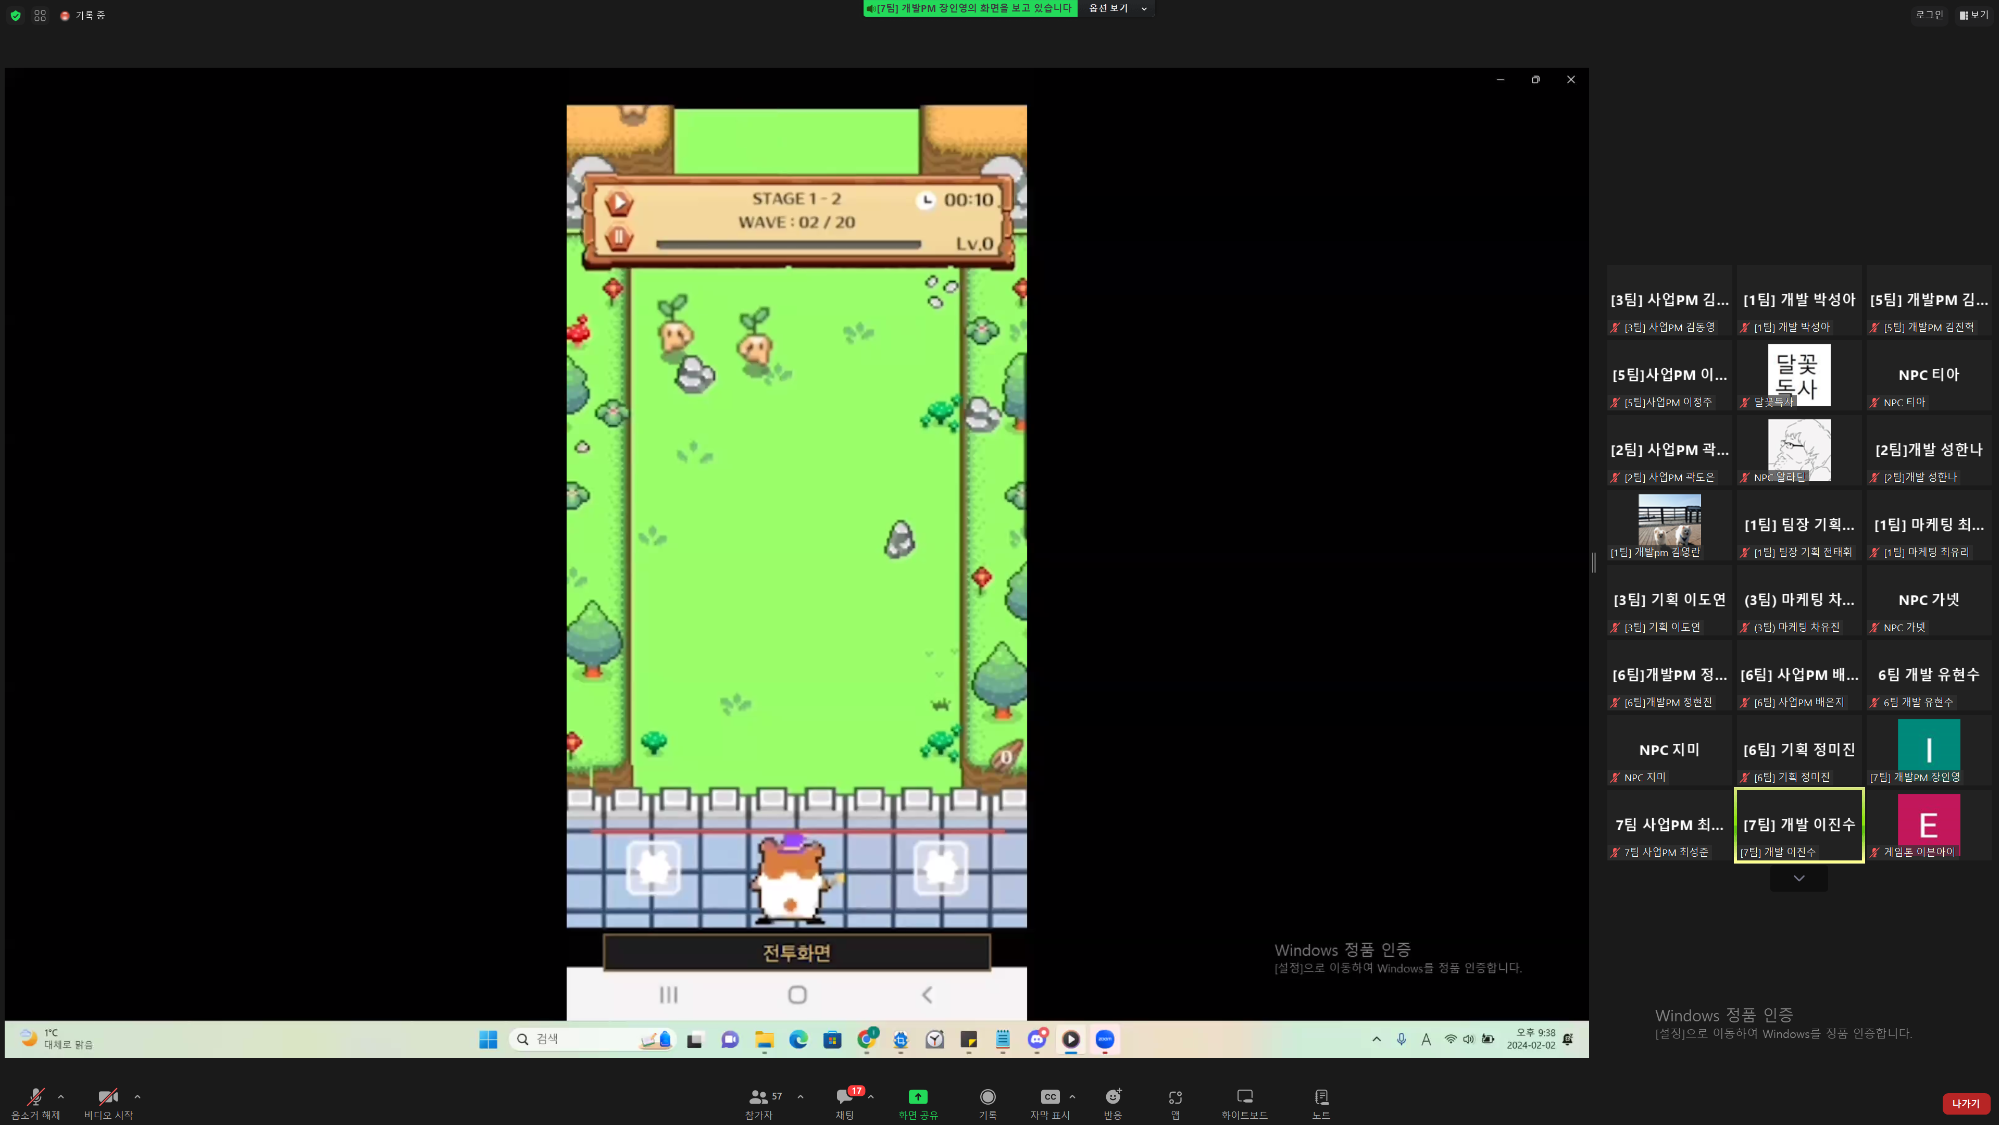Open the participants (참가자) panel
This screenshot has width=1999, height=1125.
(x=760, y=1101)
